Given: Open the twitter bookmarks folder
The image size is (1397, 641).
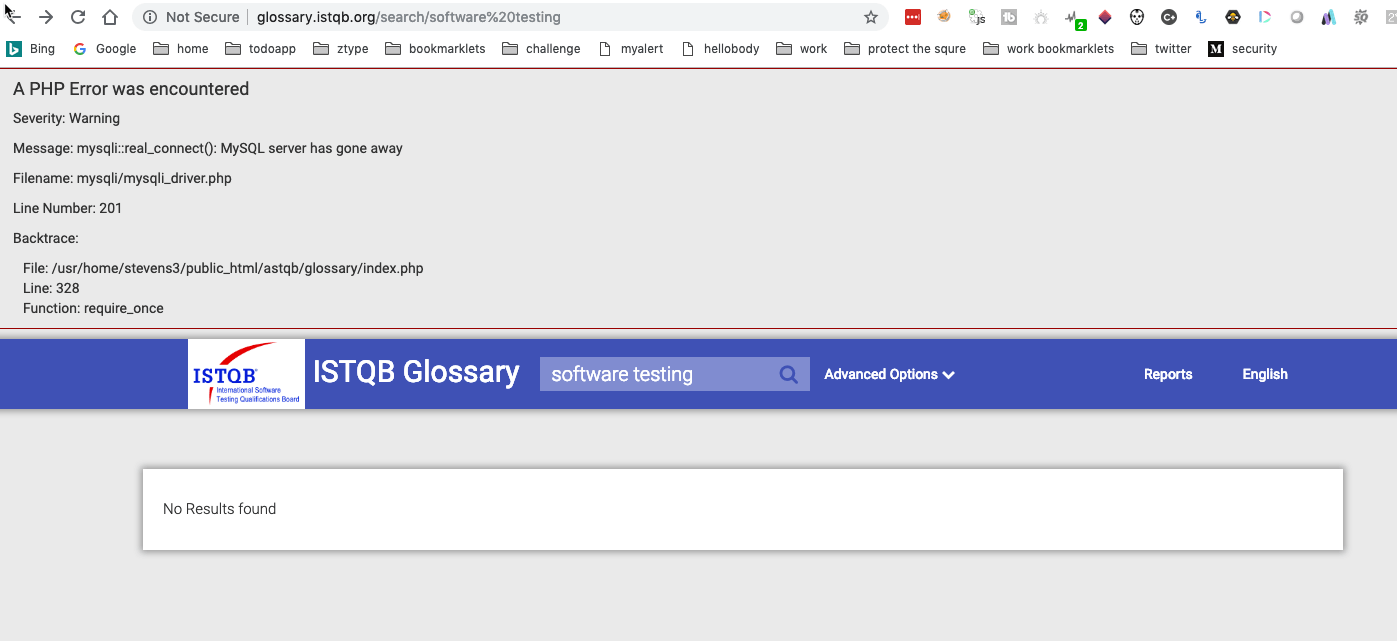Looking at the screenshot, I should [x=1161, y=48].
